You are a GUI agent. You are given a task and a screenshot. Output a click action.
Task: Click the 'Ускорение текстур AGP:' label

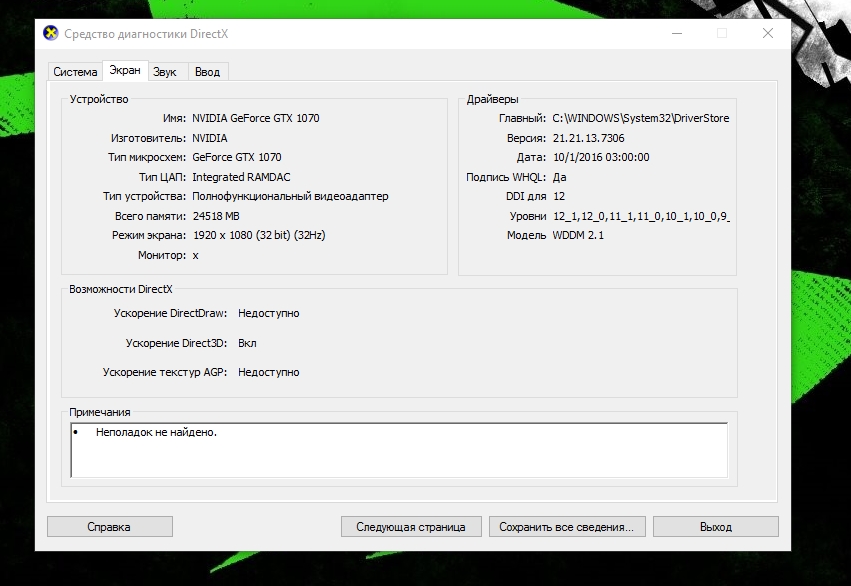coord(165,372)
